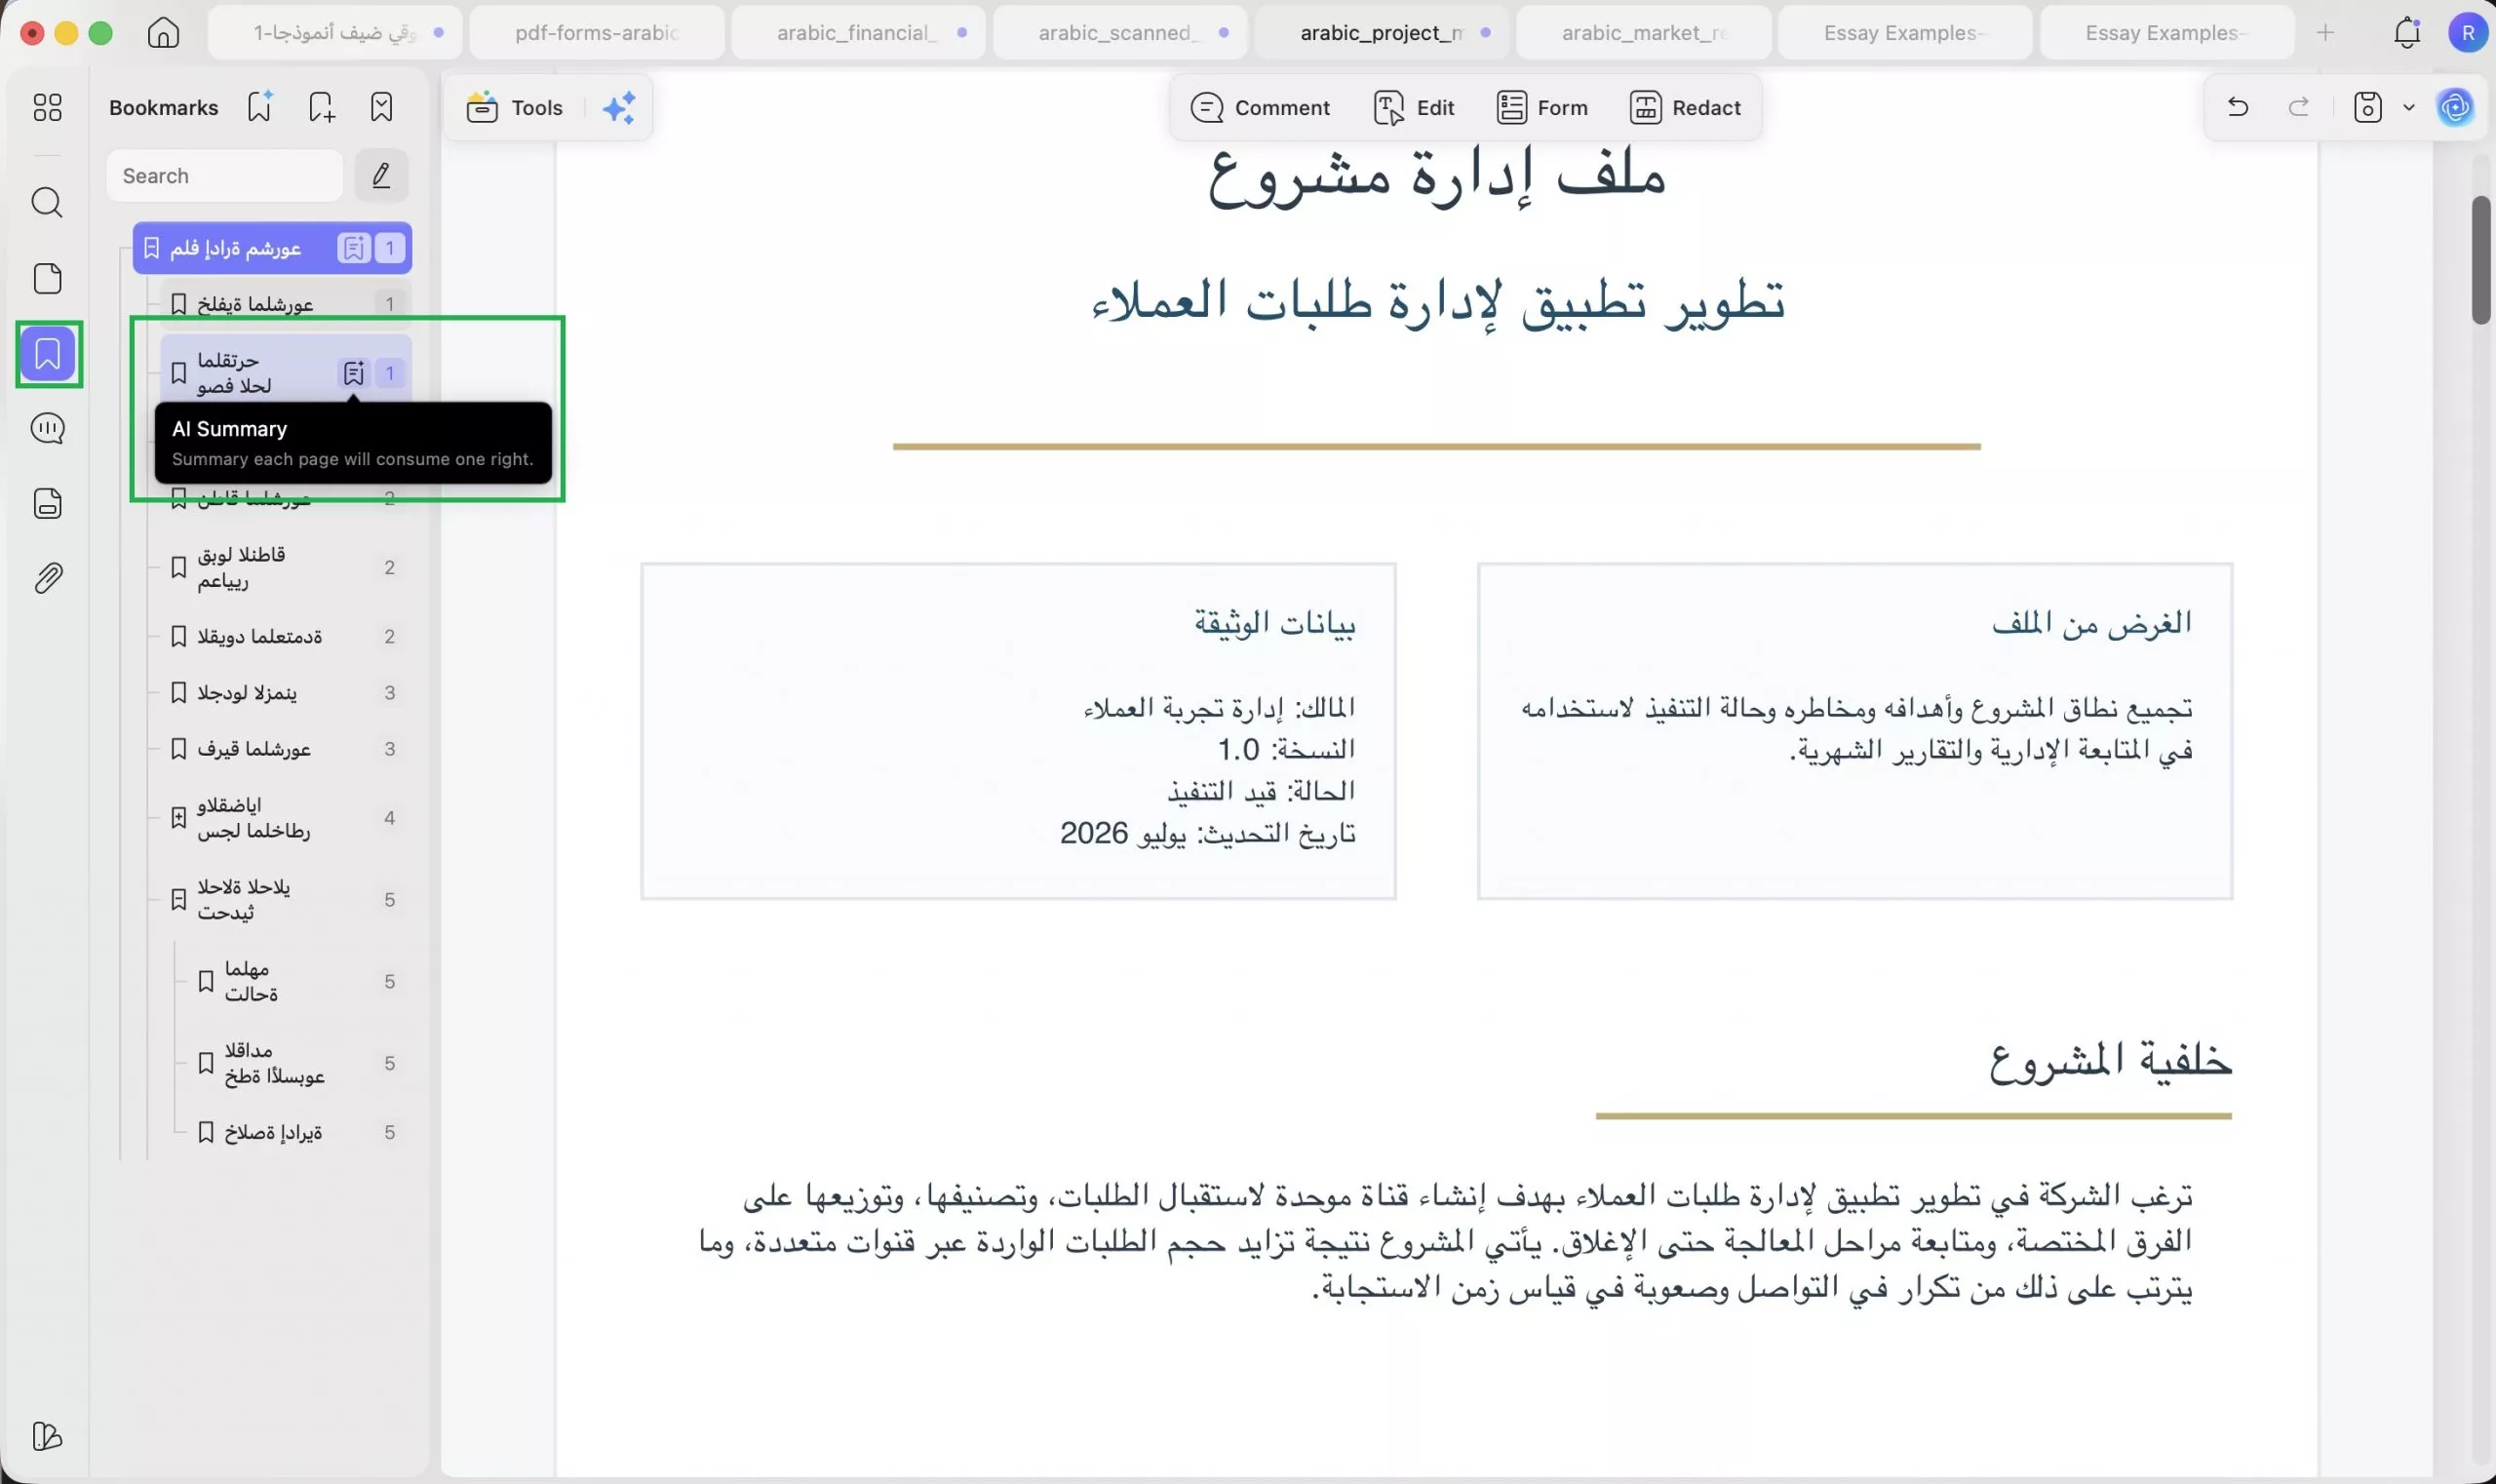Click page badge 3 on ينمزلا لودجلا row
The width and height of the screenshot is (2496, 1484).
(389, 693)
